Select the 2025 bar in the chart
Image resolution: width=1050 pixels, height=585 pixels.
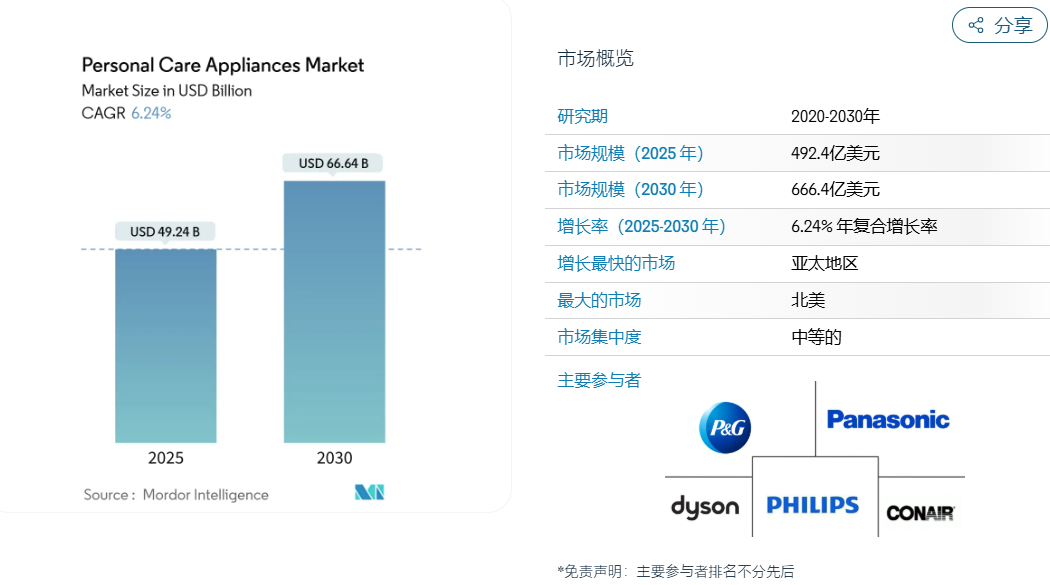click(165, 345)
